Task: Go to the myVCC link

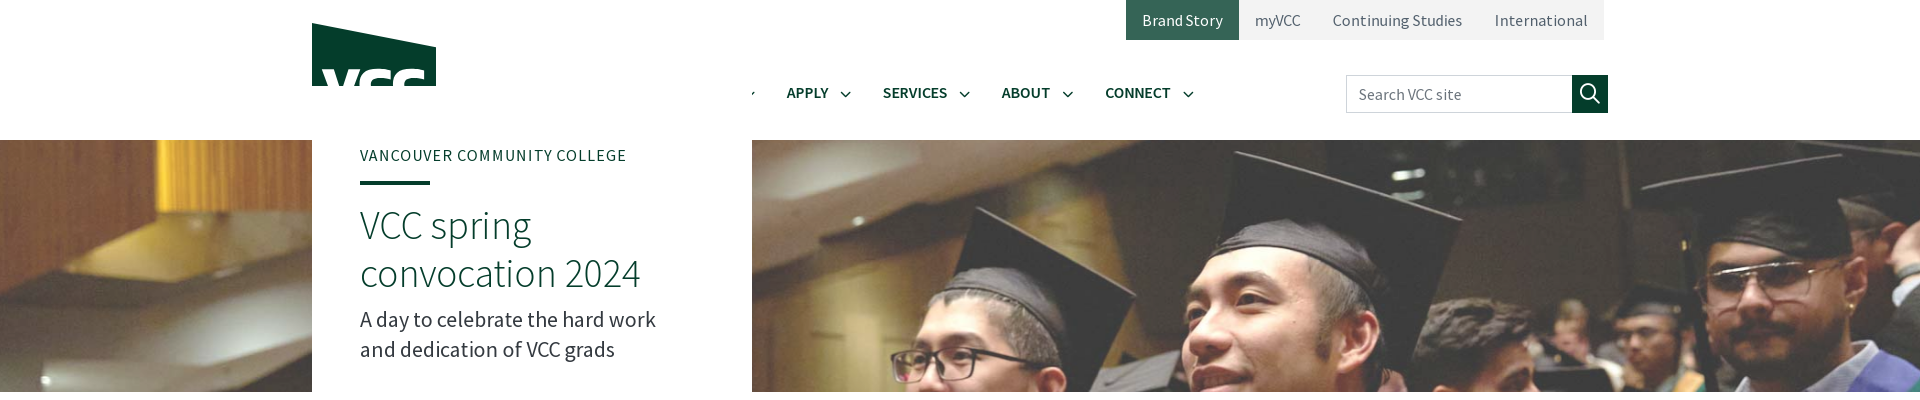Action: tap(1277, 20)
